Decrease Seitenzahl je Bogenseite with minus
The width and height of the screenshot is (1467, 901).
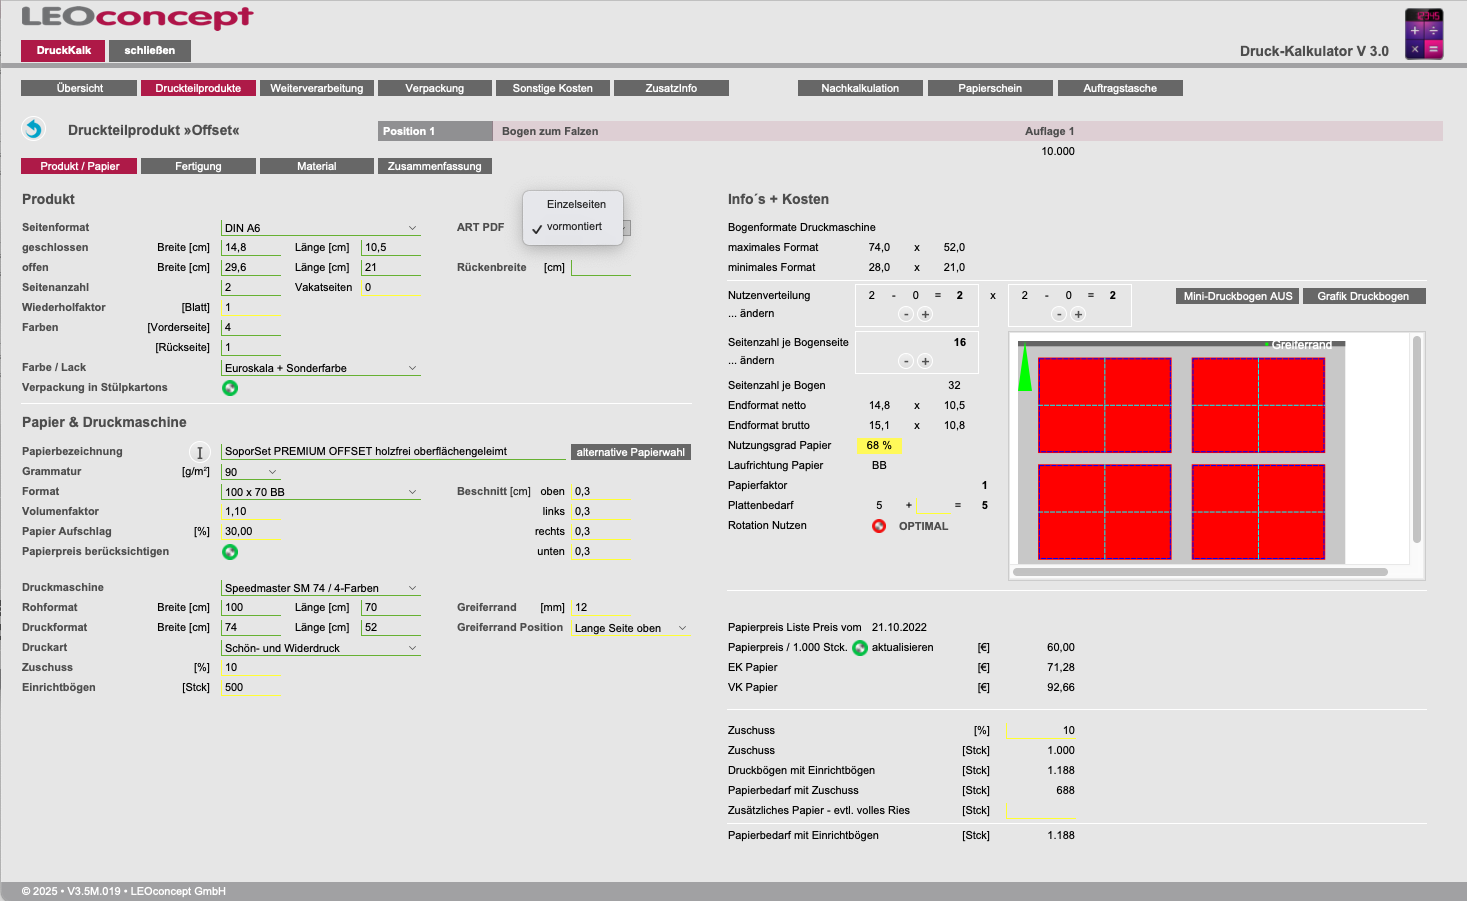pyautogui.click(x=906, y=361)
